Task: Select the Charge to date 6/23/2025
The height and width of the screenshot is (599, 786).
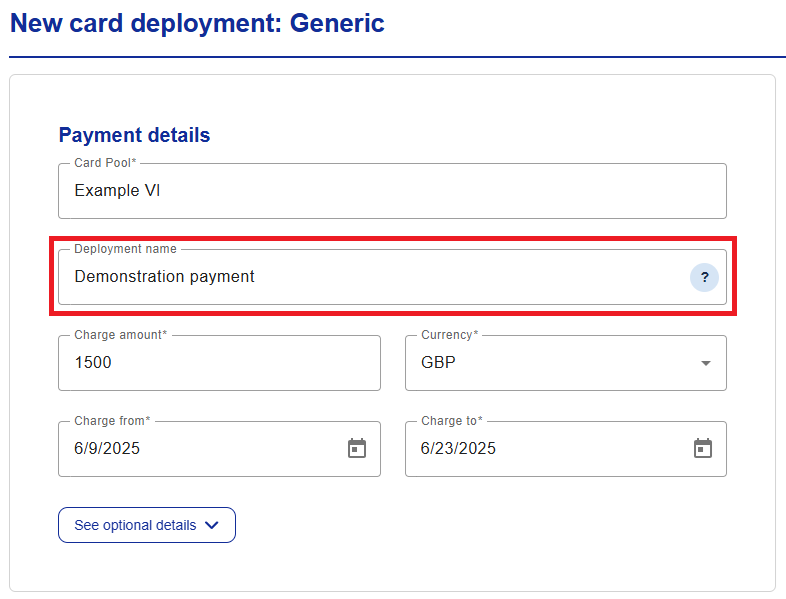Action: pyautogui.click(x=458, y=448)
